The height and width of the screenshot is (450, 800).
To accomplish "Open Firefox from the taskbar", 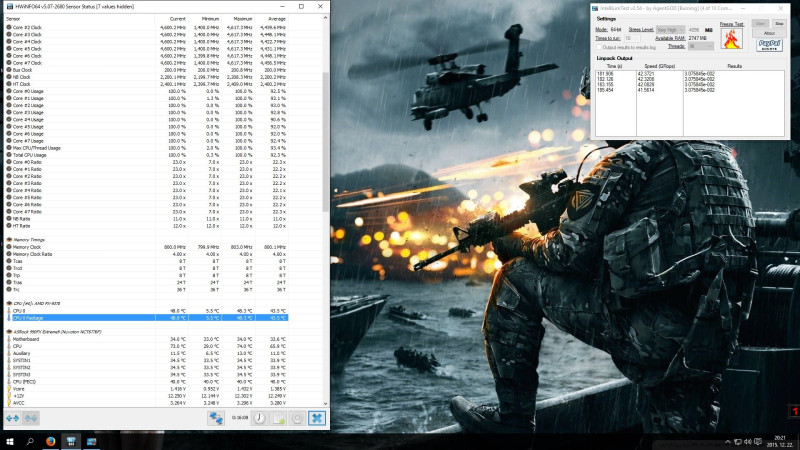I will click(x=51, y=441).
